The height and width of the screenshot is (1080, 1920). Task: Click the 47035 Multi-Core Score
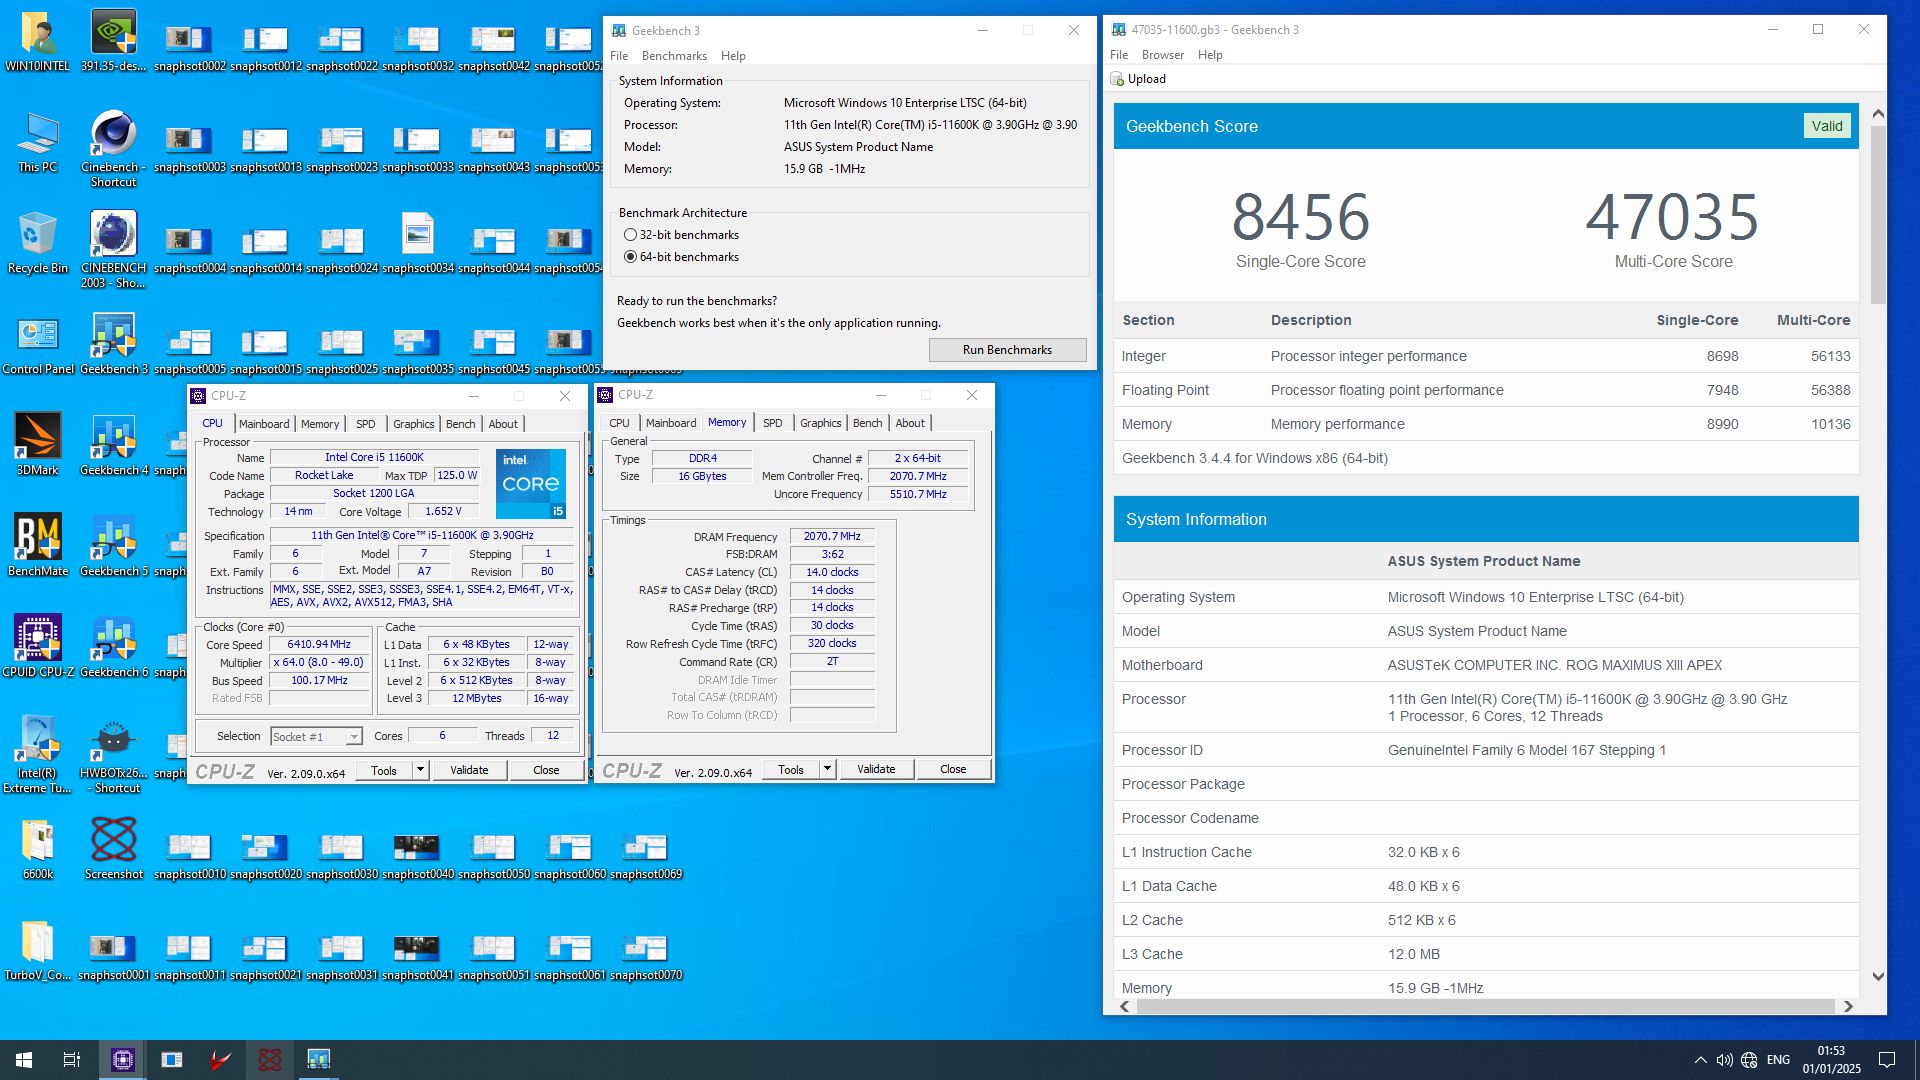click(x=1672, y=217)
